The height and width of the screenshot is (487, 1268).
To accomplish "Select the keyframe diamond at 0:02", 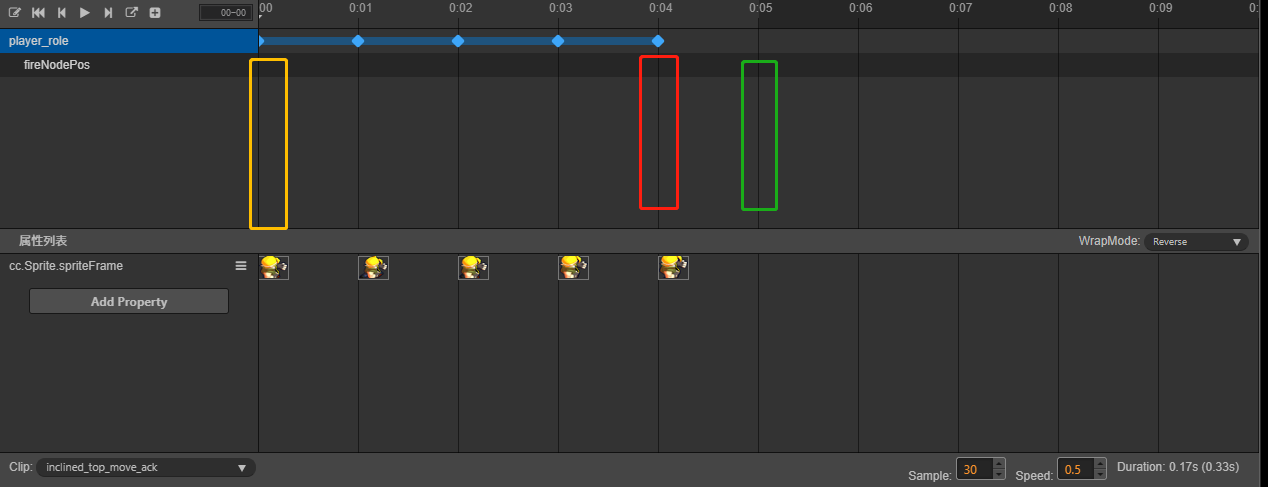I will (458, 41).
